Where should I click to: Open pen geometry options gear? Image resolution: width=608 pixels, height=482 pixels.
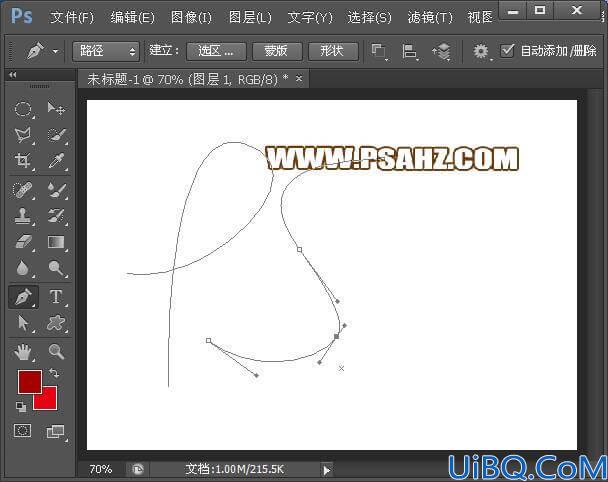(x=481, y=52)
